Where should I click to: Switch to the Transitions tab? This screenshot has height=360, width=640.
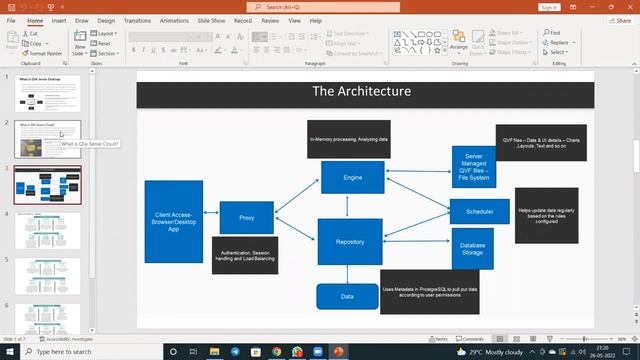point(137,20)
